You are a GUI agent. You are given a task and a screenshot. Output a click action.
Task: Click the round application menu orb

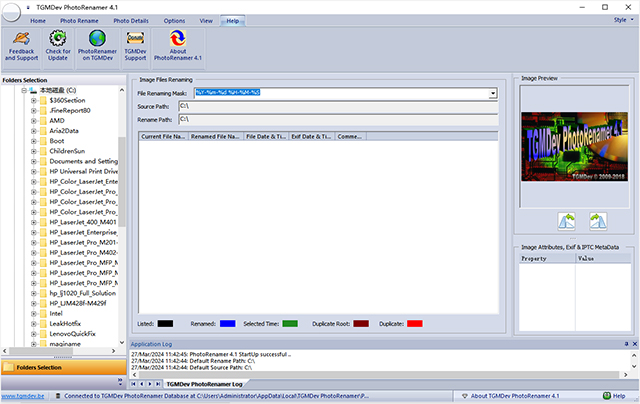coord(11,12)
